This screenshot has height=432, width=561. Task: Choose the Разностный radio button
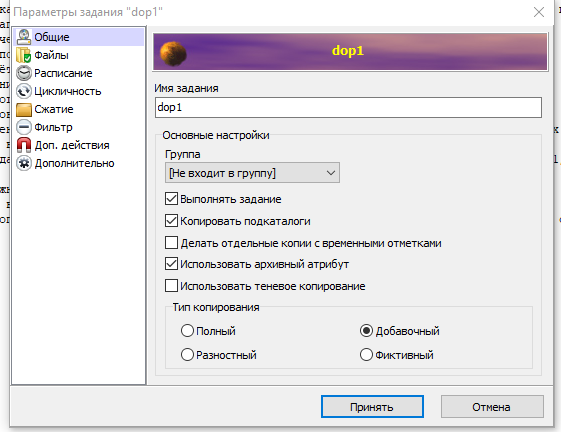(187, 355)
